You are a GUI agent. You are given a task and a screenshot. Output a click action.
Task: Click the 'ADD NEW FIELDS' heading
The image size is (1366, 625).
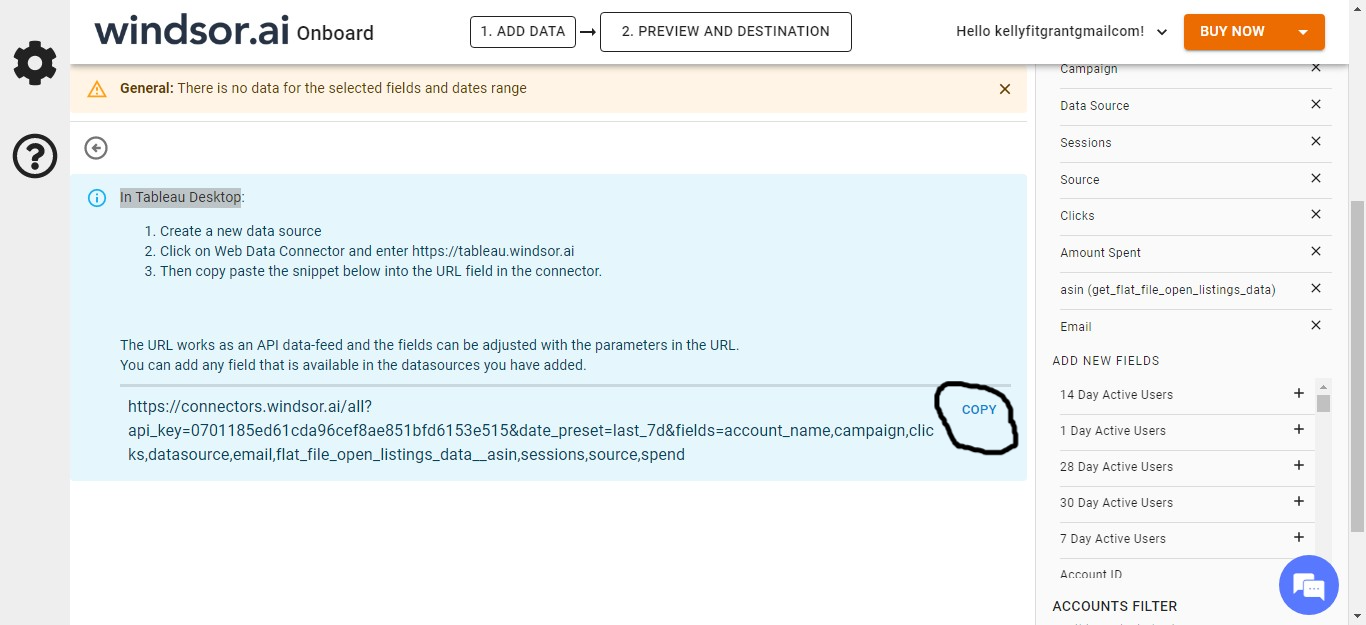click(x=1106, y=361)
